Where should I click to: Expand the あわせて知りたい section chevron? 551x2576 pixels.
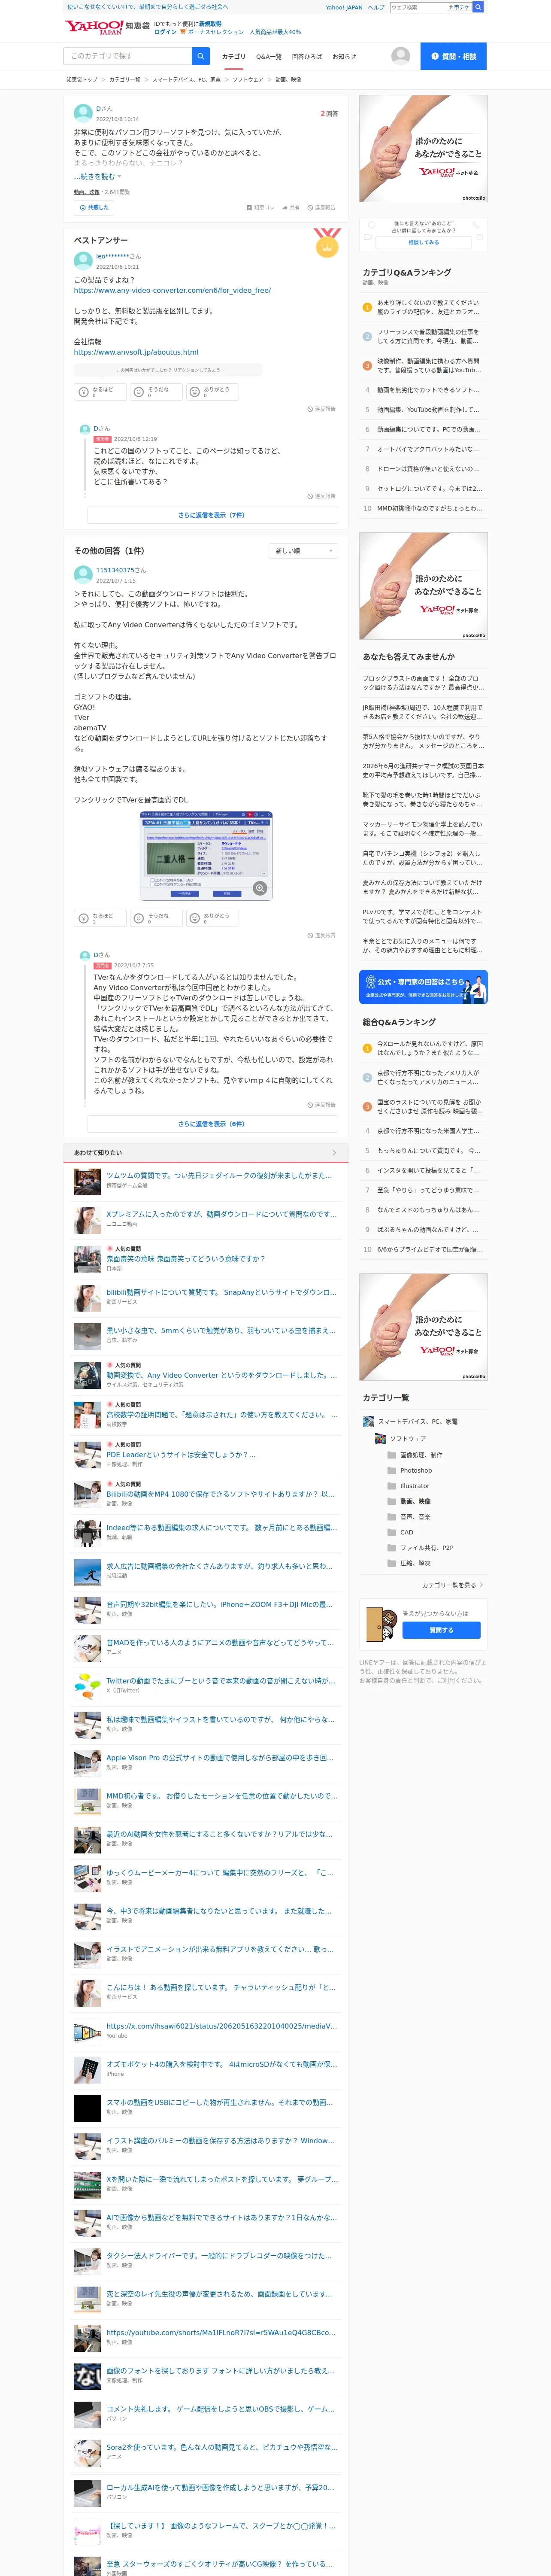(334, 1153)
